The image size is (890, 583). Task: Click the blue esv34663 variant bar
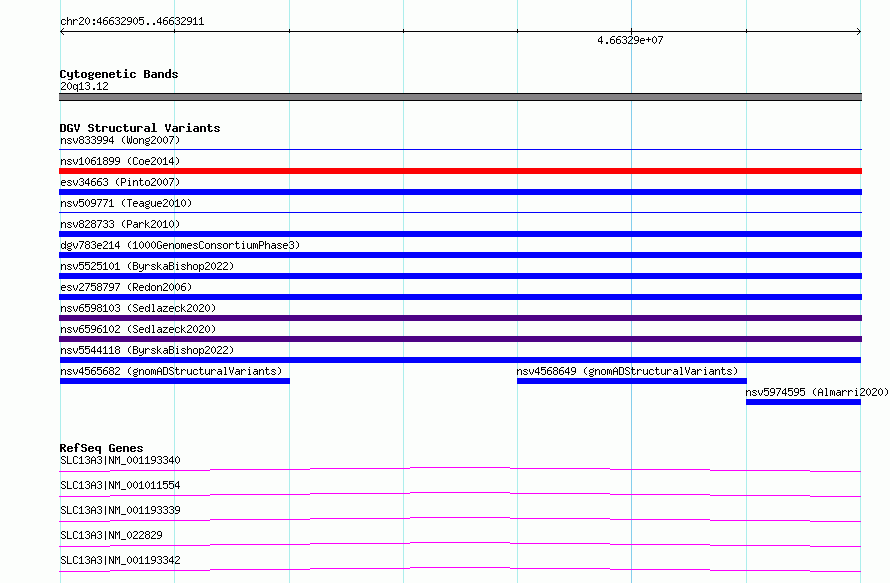click(x=460, y=192)
